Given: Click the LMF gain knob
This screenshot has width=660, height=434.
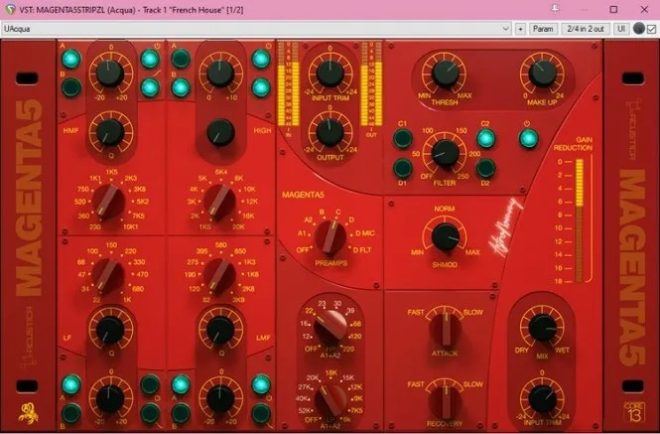Looking at the screenshot, I should pyautogui.click(x=220, y=399).
